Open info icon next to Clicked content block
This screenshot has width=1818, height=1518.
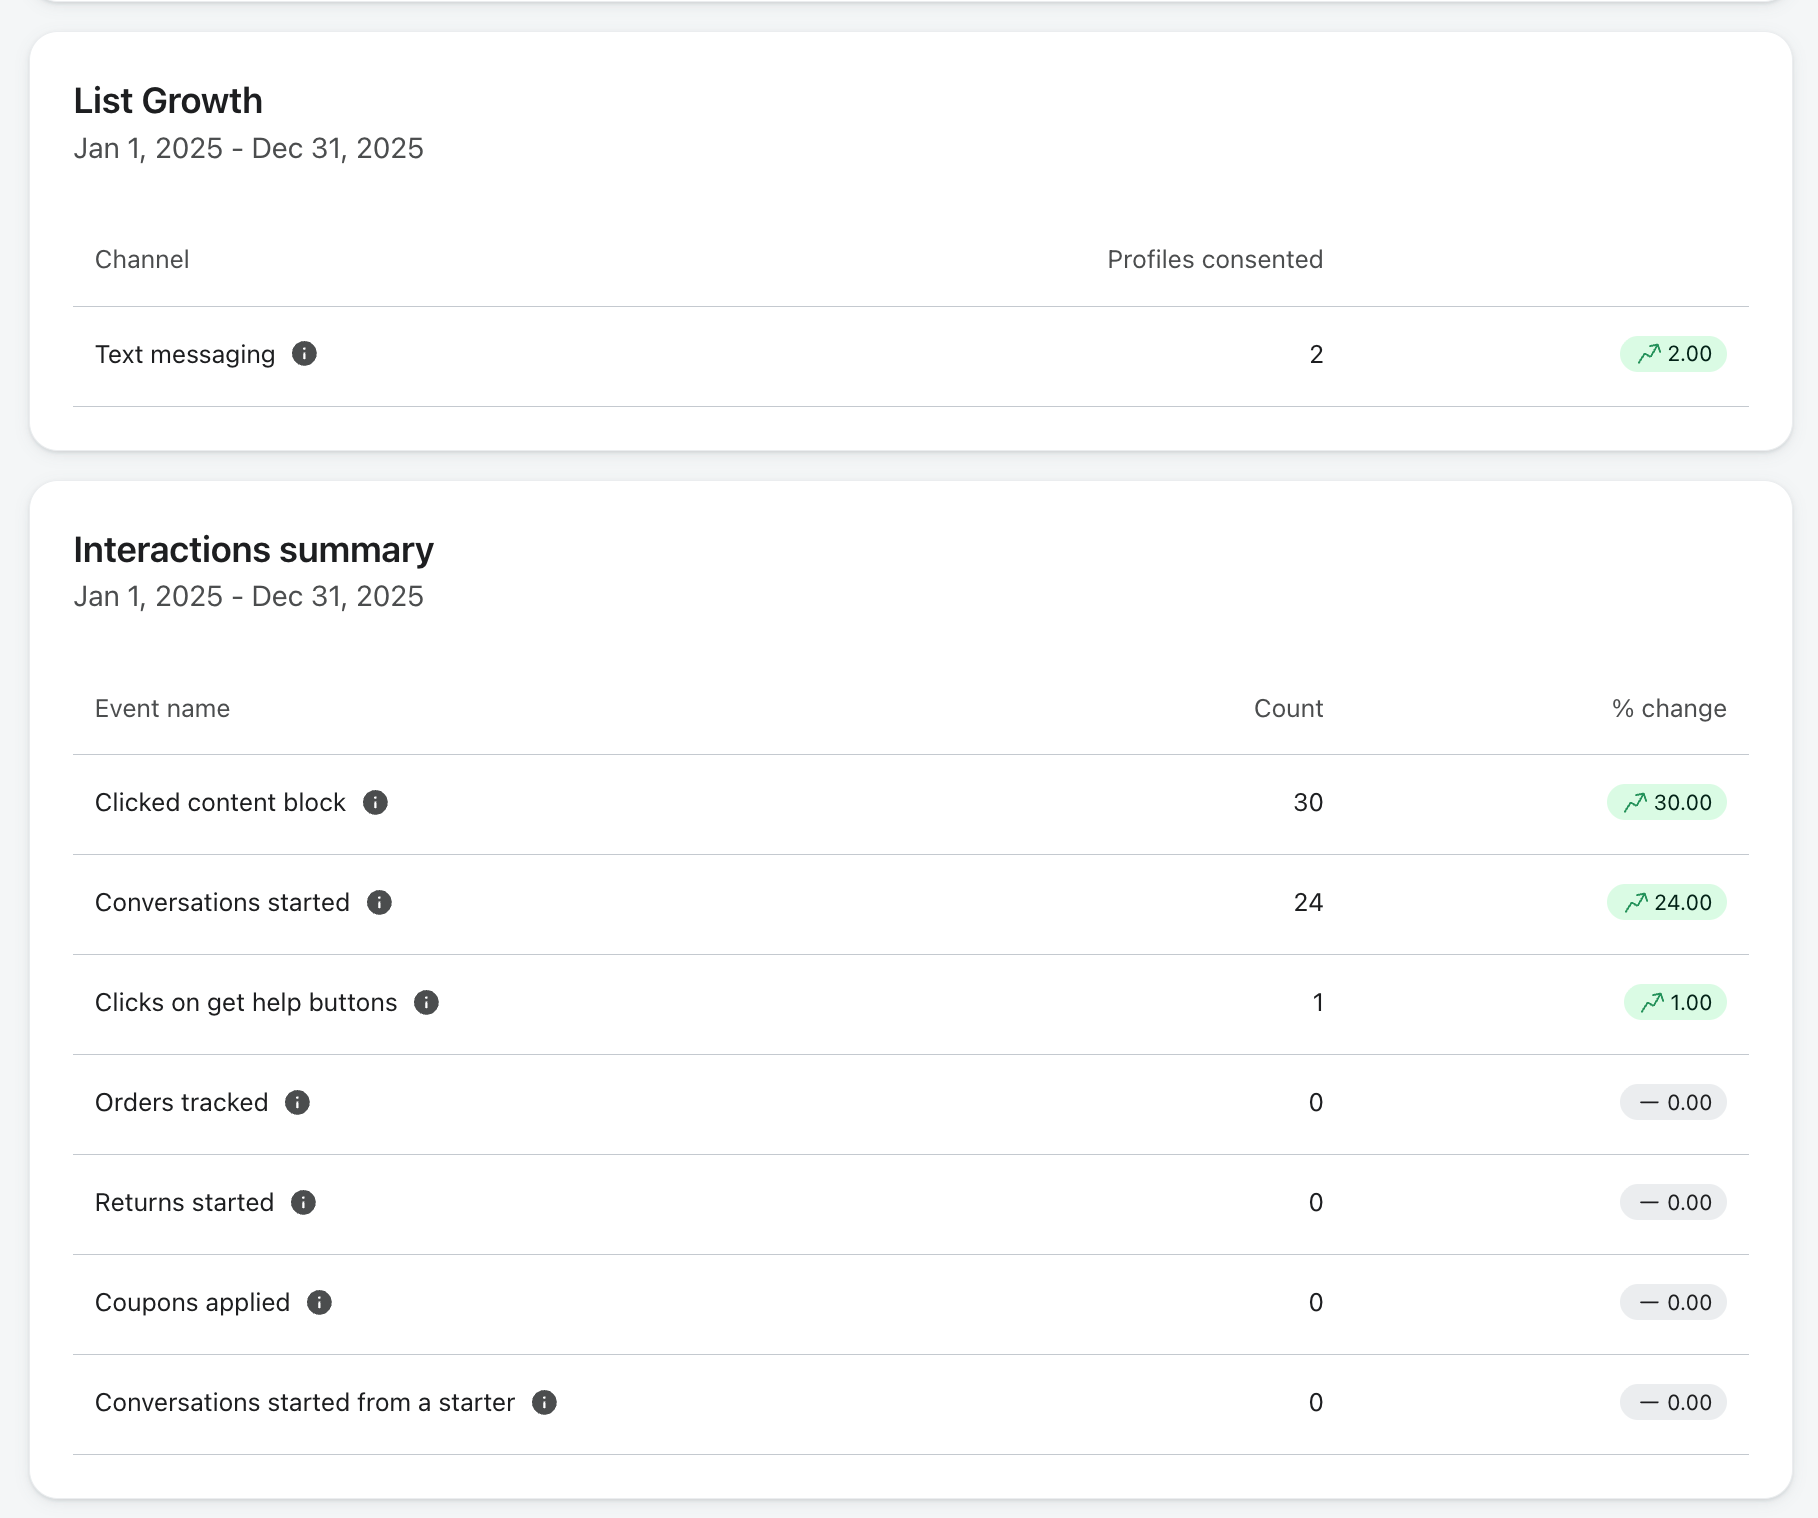375,803
